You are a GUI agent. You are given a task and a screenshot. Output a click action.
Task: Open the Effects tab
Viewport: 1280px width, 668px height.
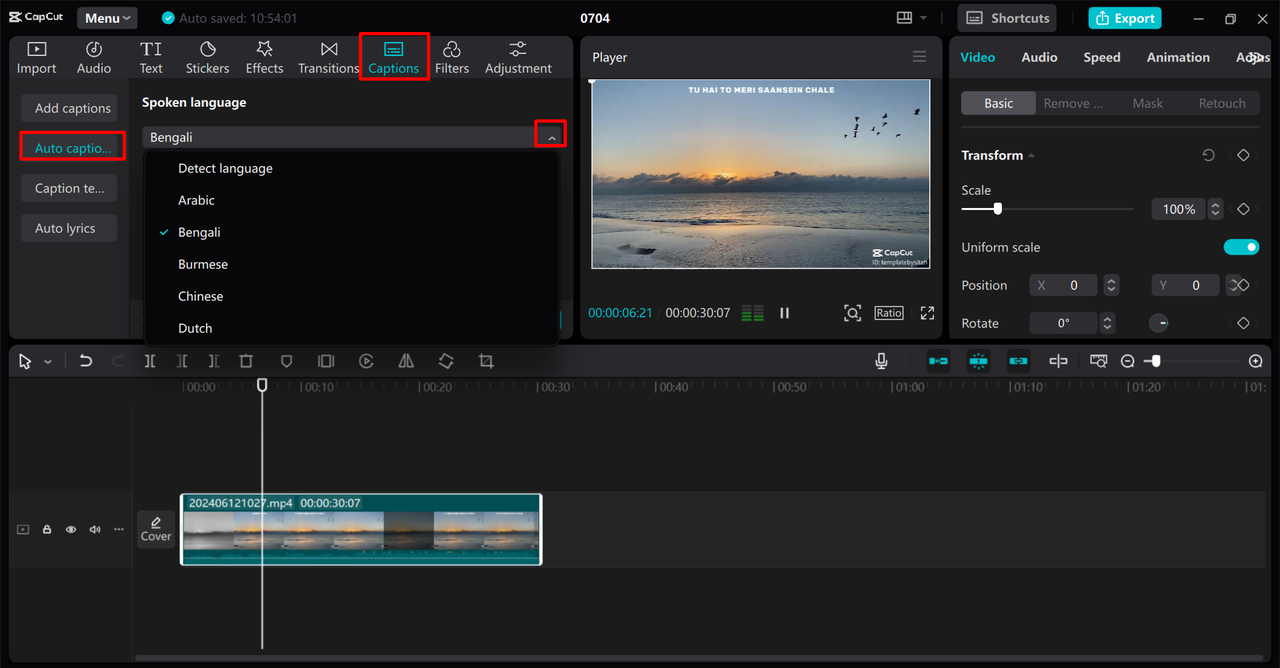pos(265,58)
